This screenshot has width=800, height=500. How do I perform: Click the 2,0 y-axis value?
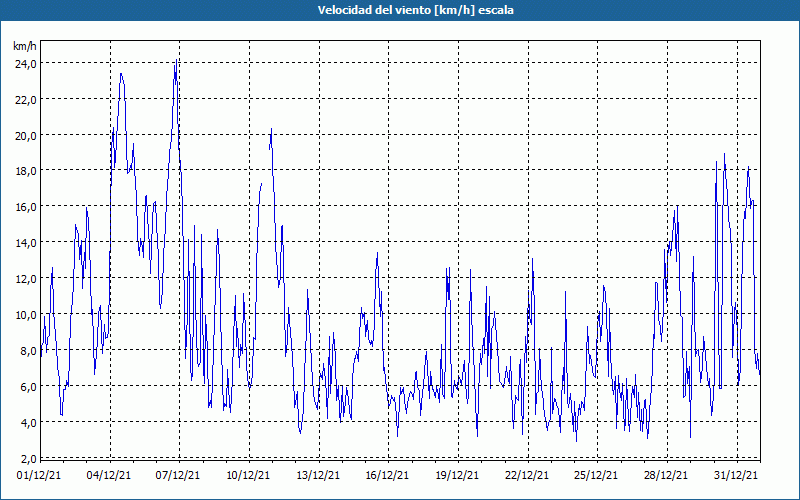[28, 458]
